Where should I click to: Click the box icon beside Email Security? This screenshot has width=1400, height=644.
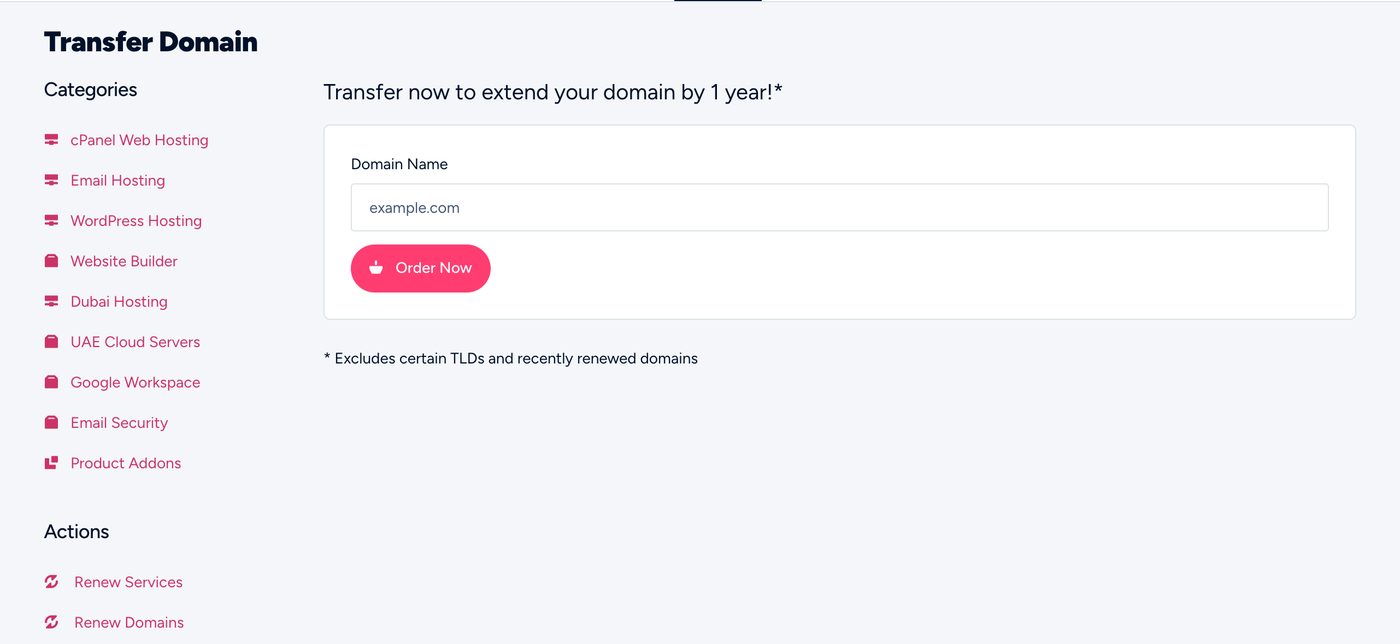click(51, 423)
